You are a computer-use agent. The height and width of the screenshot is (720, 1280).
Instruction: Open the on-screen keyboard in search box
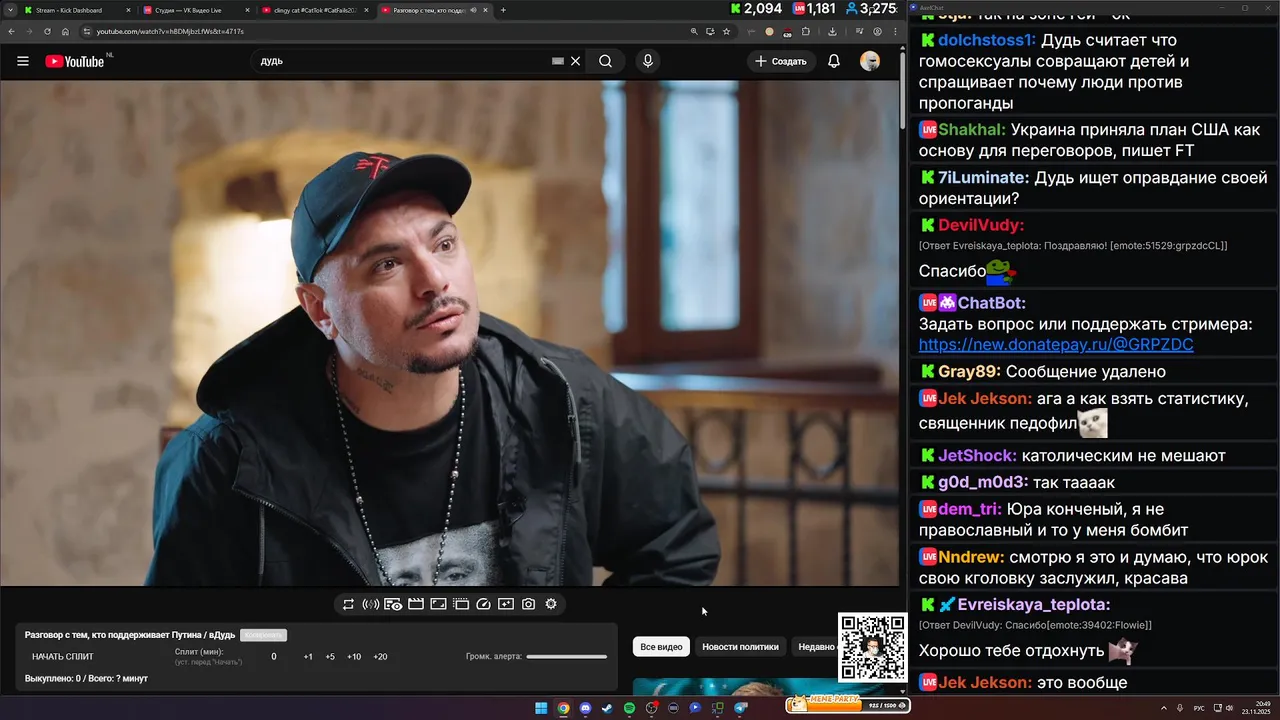[x=558, y=61]
